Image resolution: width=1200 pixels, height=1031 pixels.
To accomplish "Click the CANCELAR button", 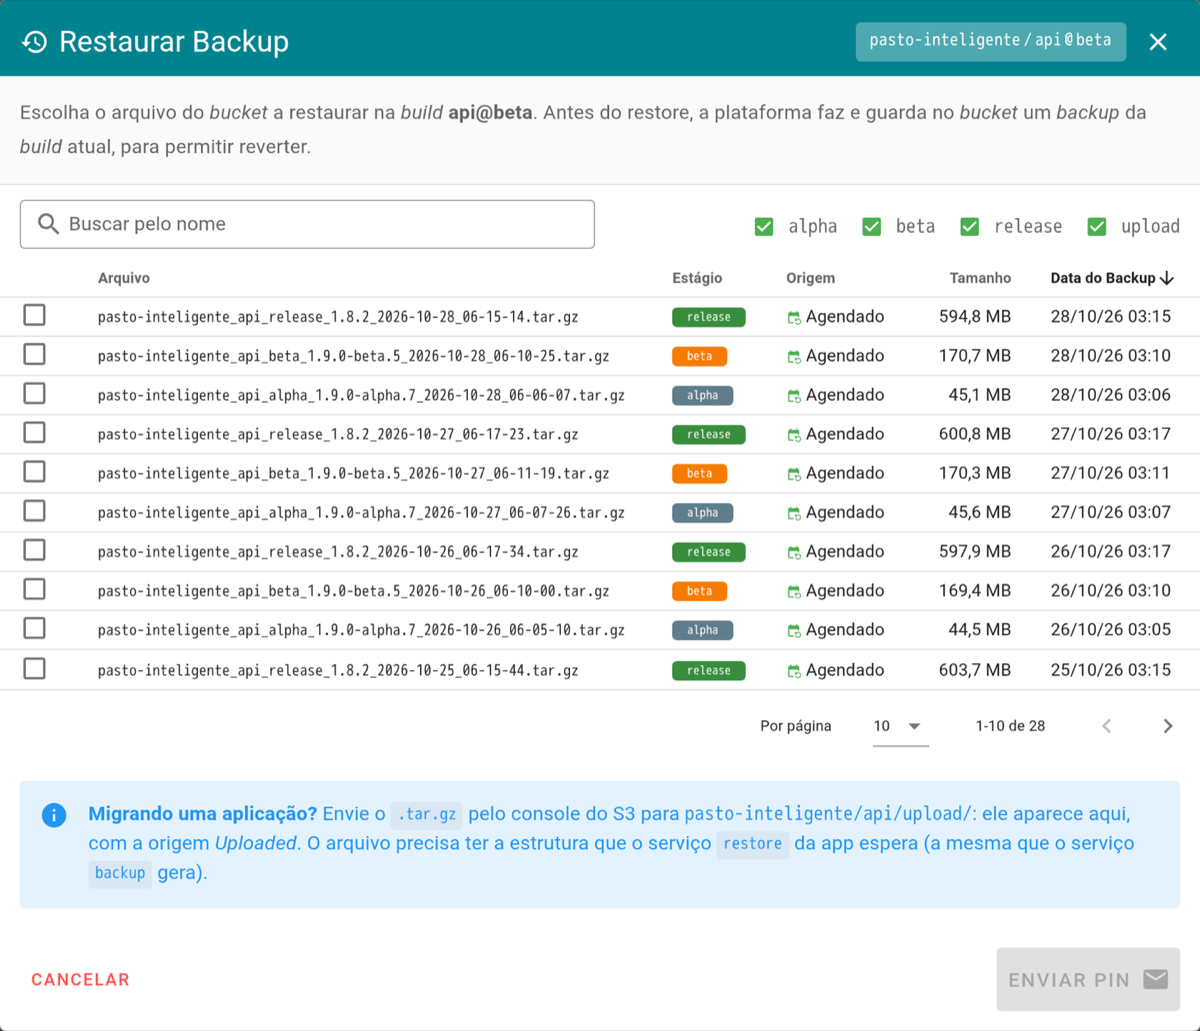I will tap(80, 980).
